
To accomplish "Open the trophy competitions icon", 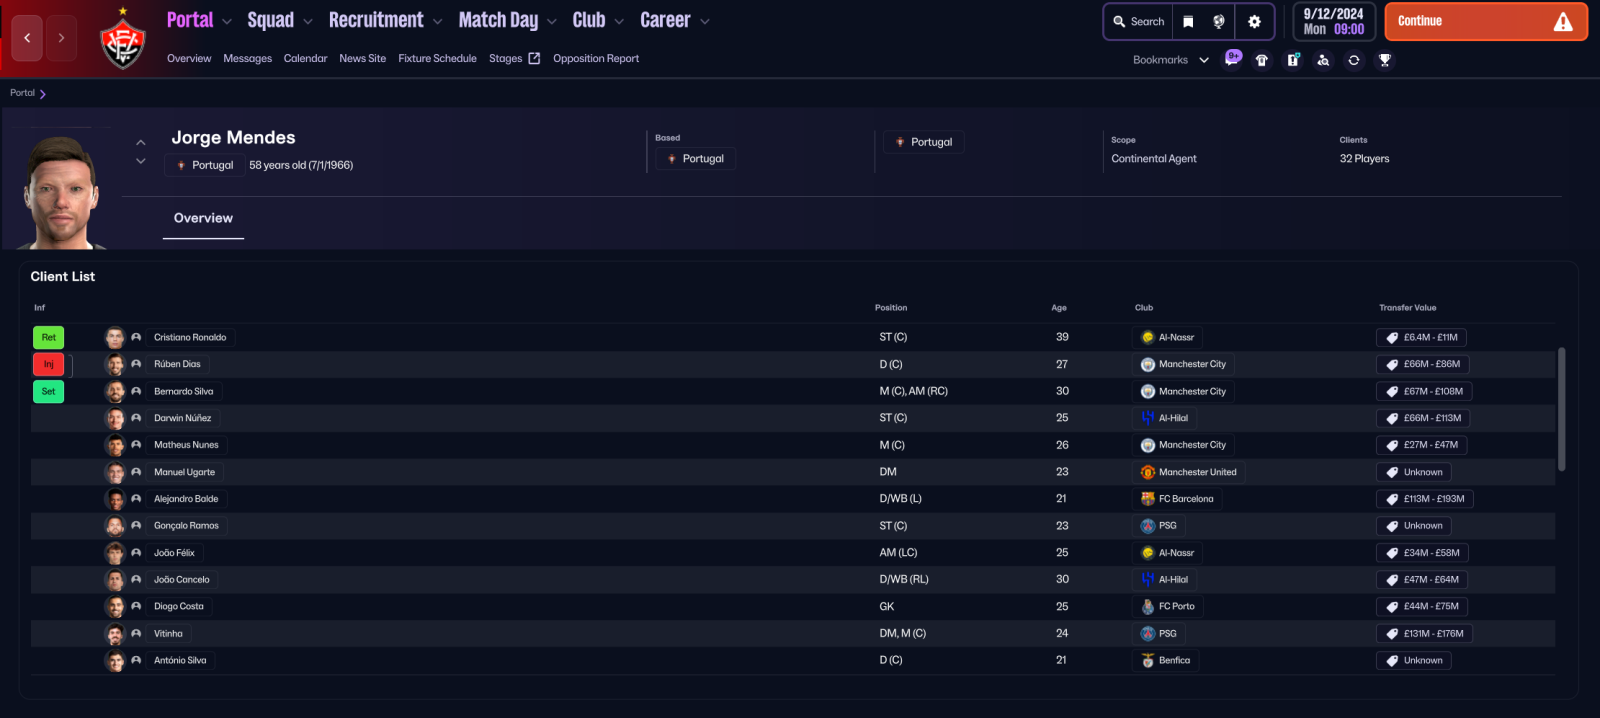I will (1385, 60).
